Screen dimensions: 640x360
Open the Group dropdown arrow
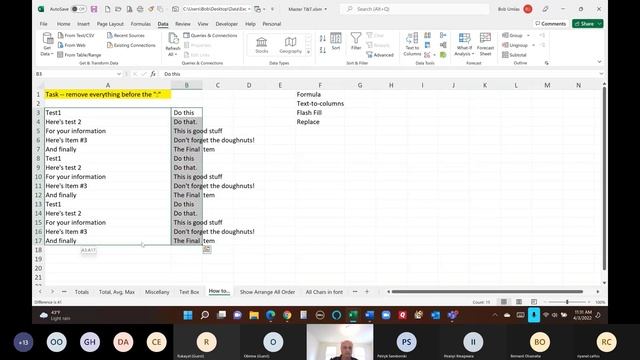tap(528, 36)
